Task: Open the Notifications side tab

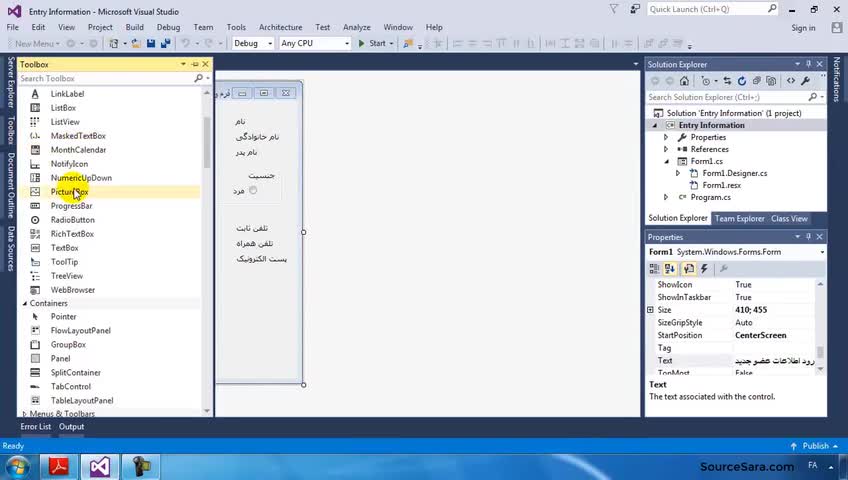Action: click(x=837, y=79)
